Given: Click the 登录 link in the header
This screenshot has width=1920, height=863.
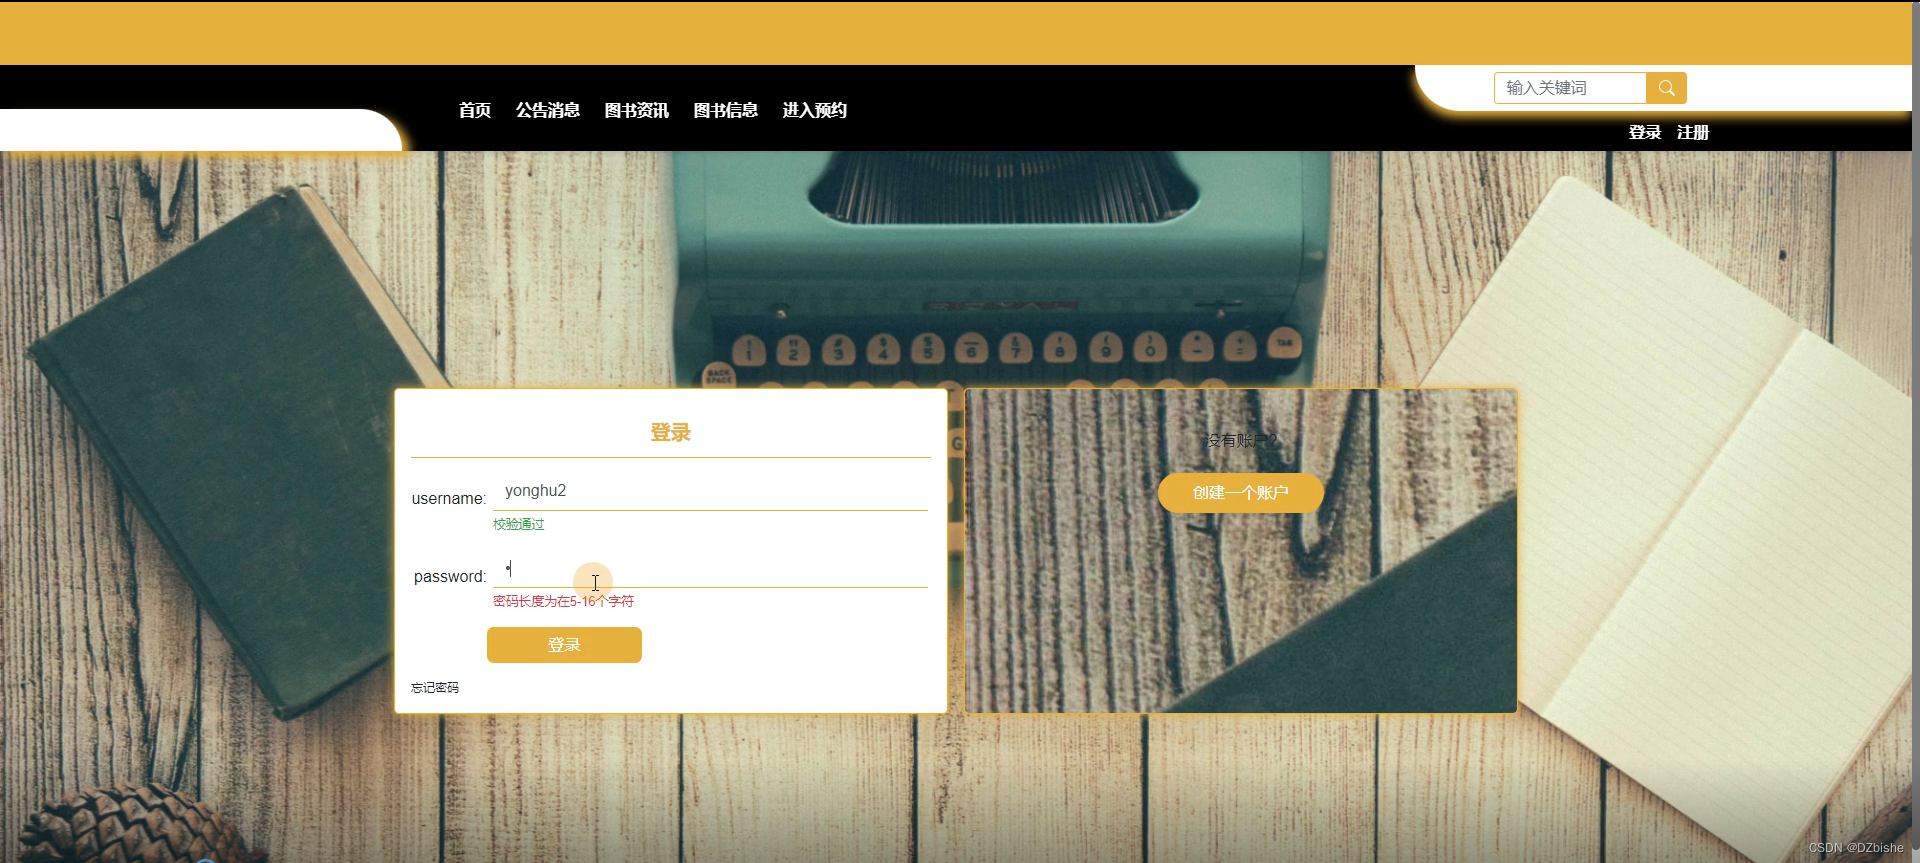Looking at the screenshot, I should (1645, 132).
